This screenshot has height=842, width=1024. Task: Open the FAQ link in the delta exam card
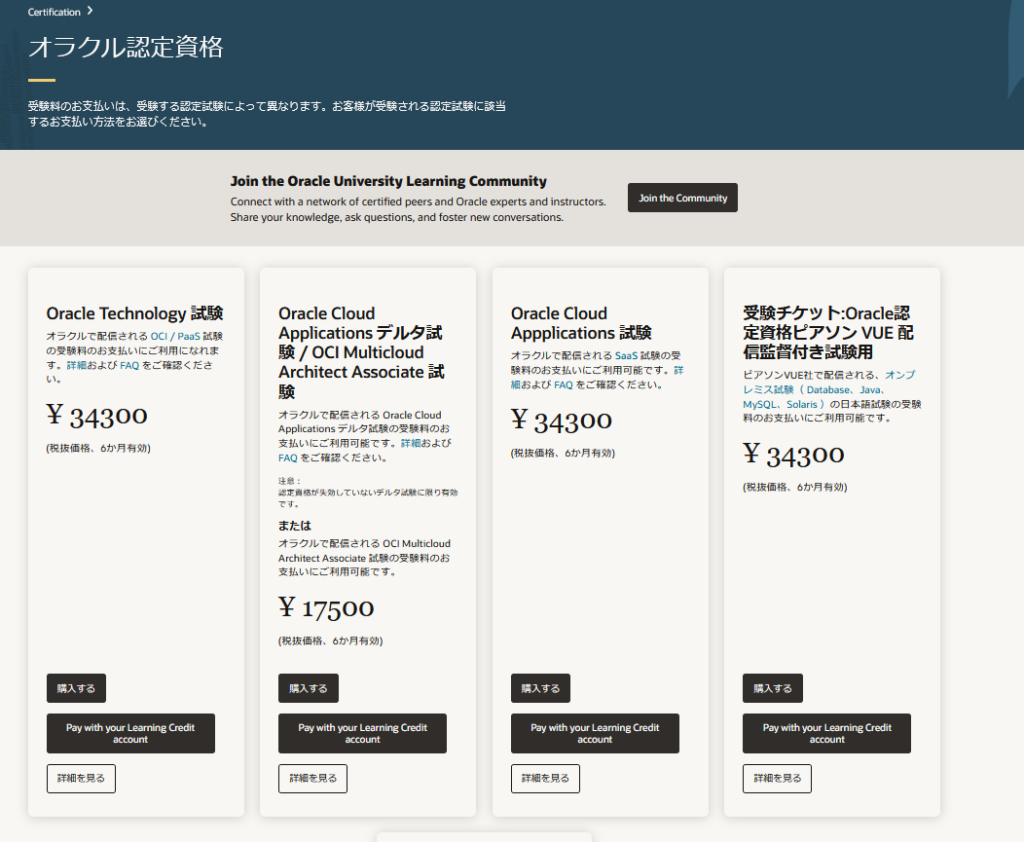pos(288,458)
